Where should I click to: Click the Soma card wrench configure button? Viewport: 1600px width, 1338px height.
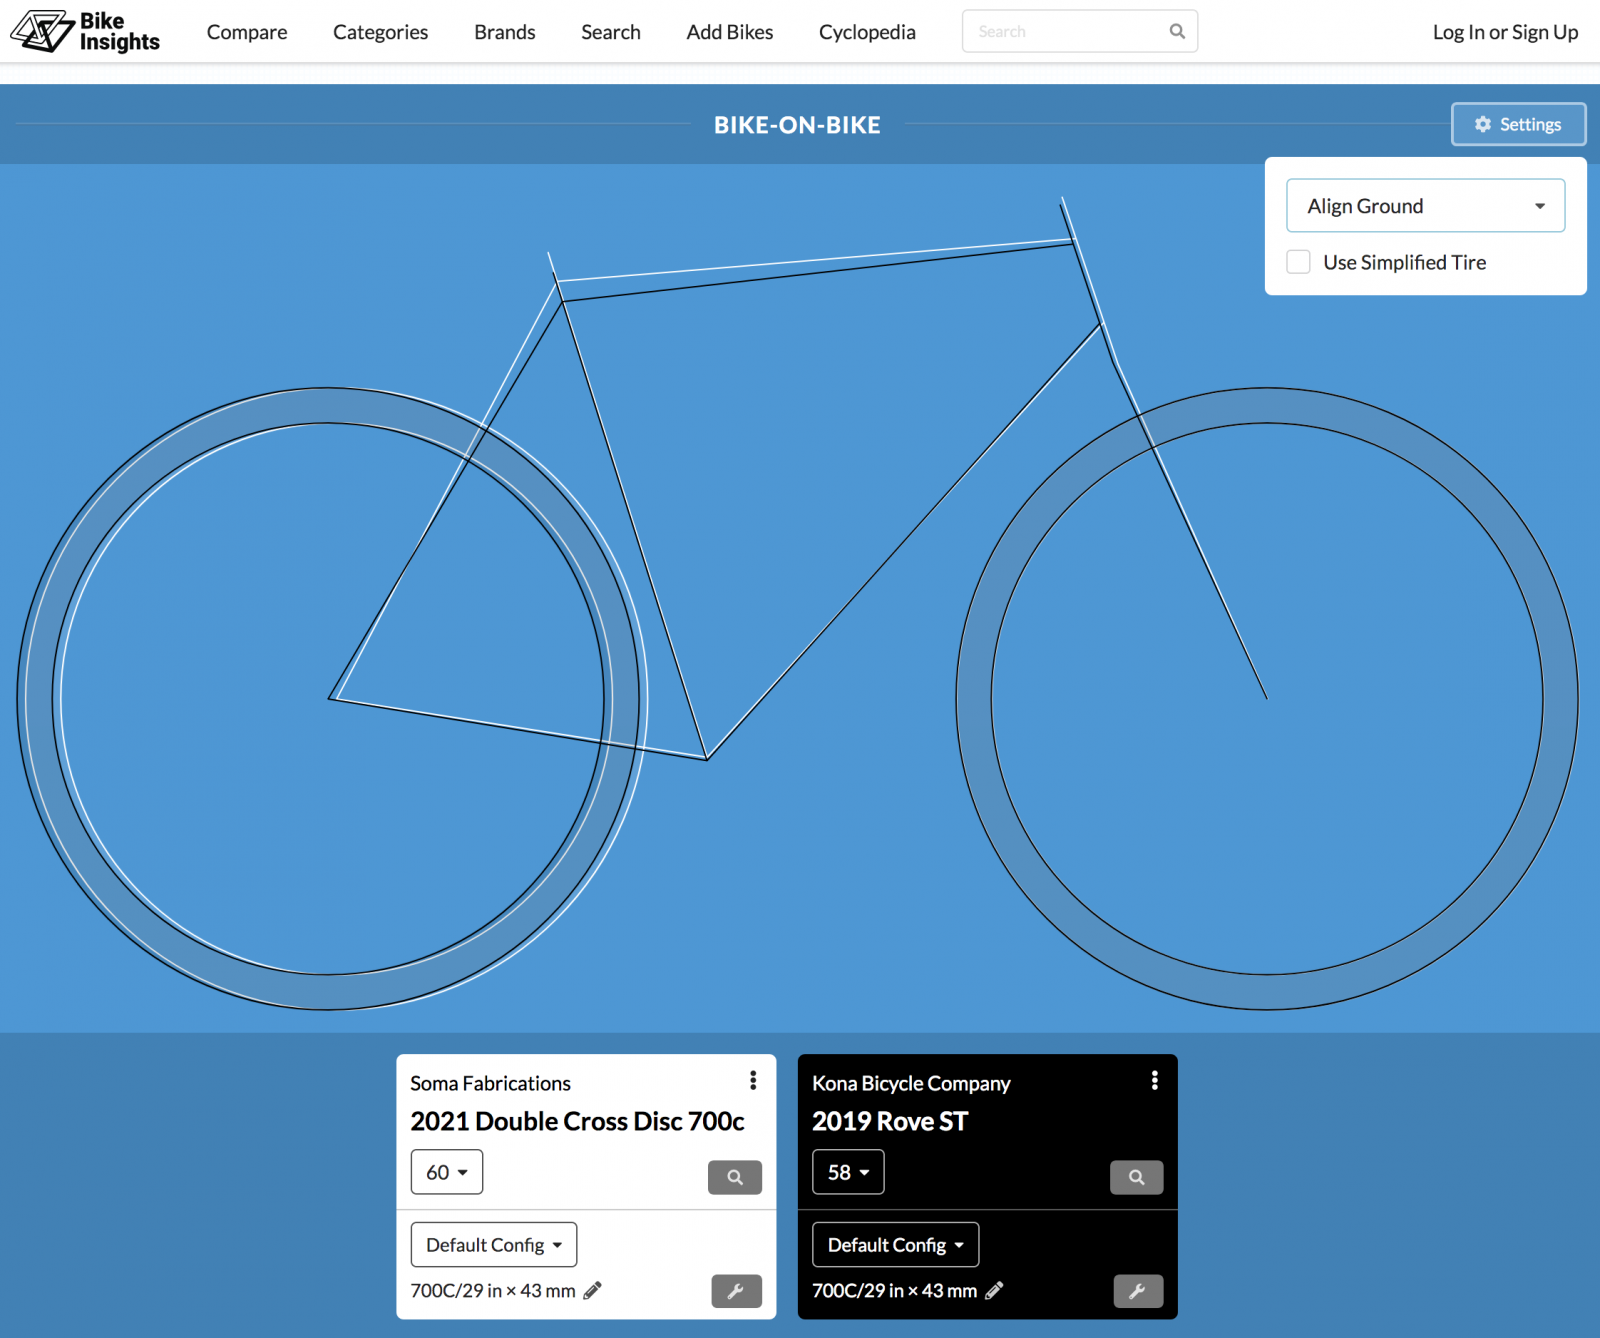coord(736,1291)
